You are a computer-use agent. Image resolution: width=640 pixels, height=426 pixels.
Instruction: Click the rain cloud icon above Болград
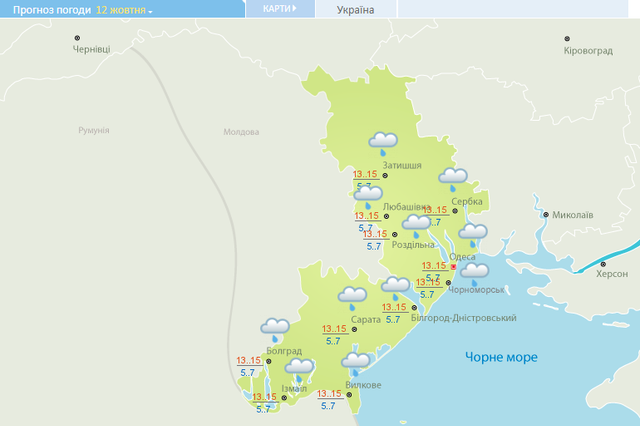[275, 328]
